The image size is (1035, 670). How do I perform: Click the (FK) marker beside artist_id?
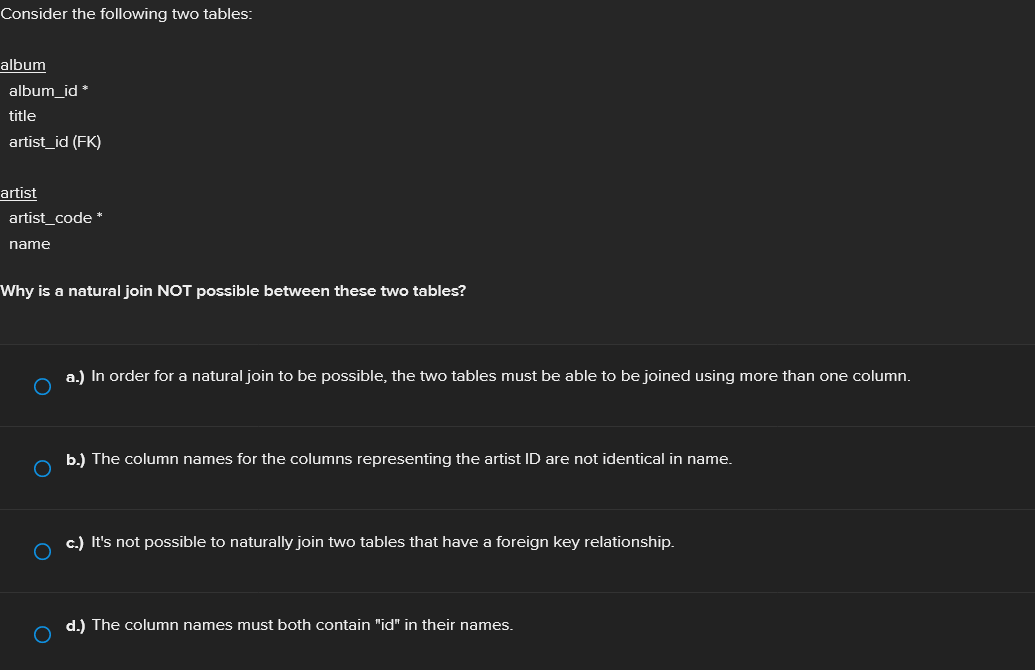tap(87, 142)
